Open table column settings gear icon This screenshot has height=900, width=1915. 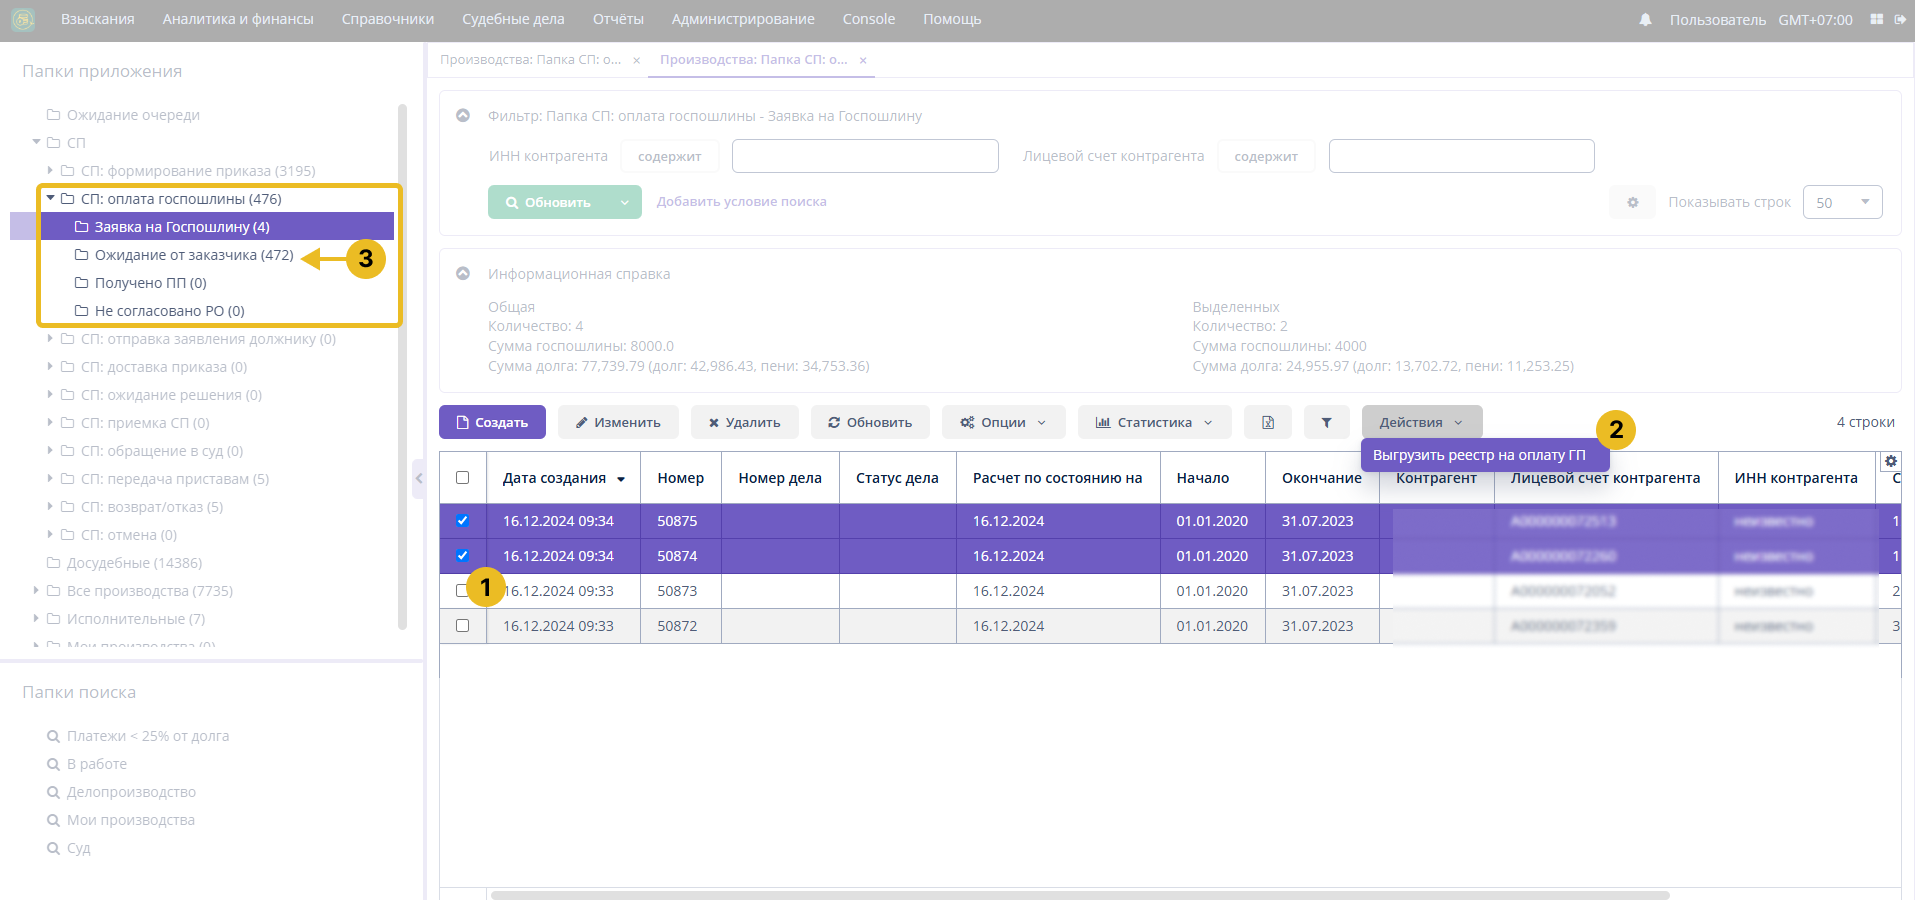[x=1890, y=462]
